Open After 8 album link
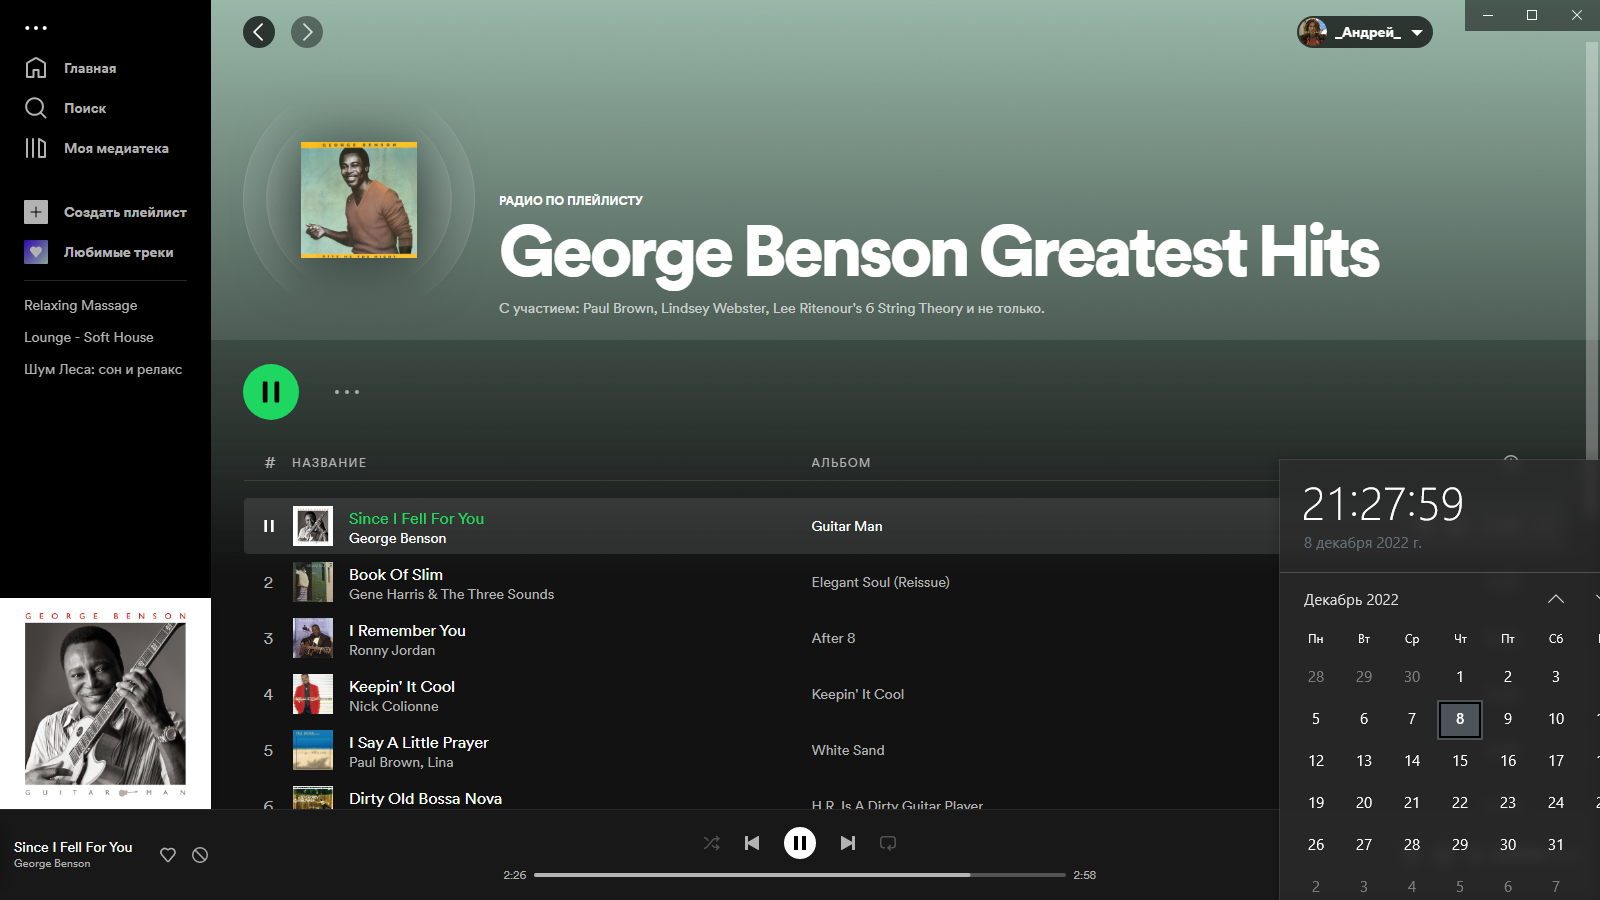This screenshot has width=1600, height=900. (x=833, y=638)
